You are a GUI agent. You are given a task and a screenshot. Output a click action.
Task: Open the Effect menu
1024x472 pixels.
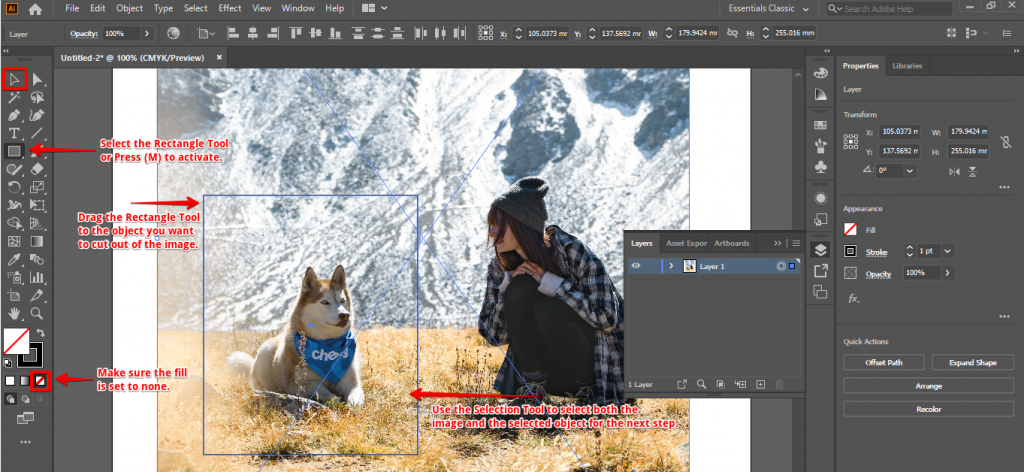pyautogui.click(x=229, y=8)
